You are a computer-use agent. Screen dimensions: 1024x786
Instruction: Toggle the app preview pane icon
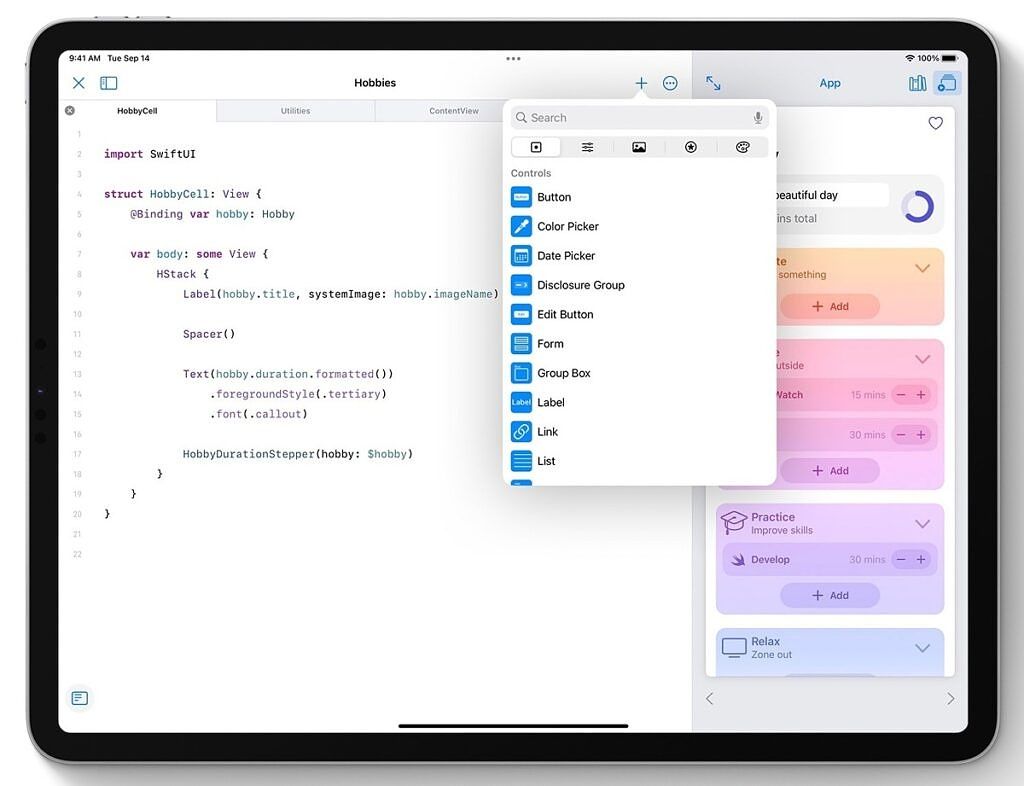(947, 83)
